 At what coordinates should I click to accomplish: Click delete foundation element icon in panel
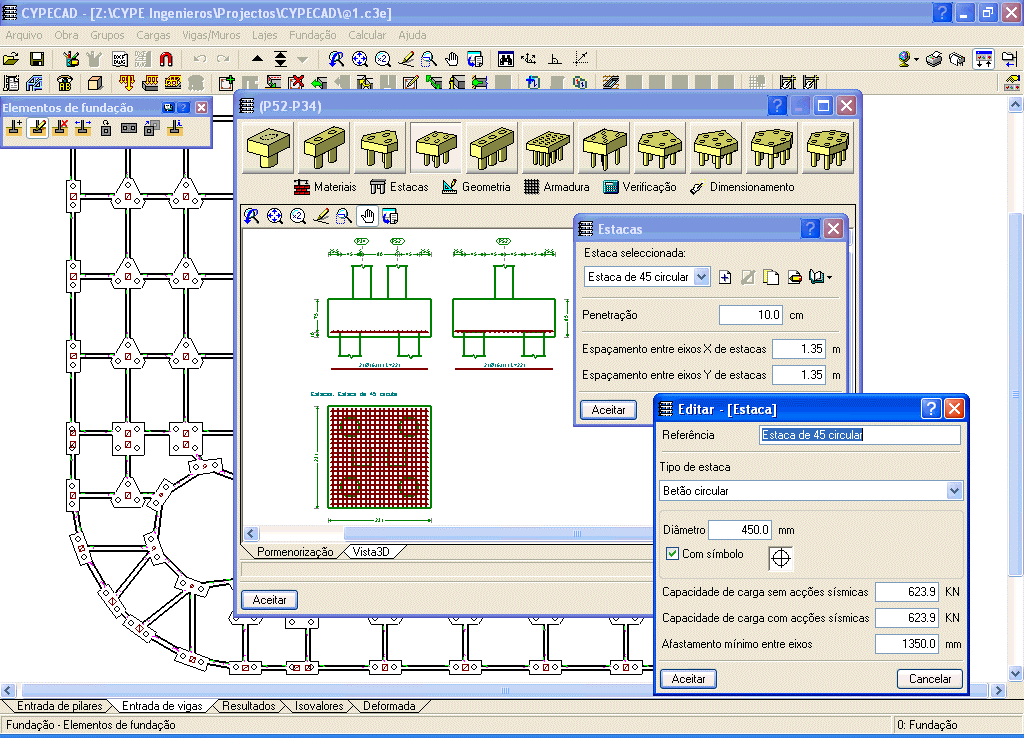61,128
